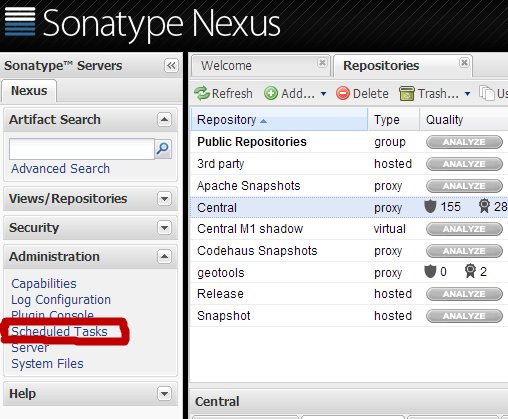Screen dimensions: 508x419
Task: Open the Capabilities link
Action: (x=44, y=284)
